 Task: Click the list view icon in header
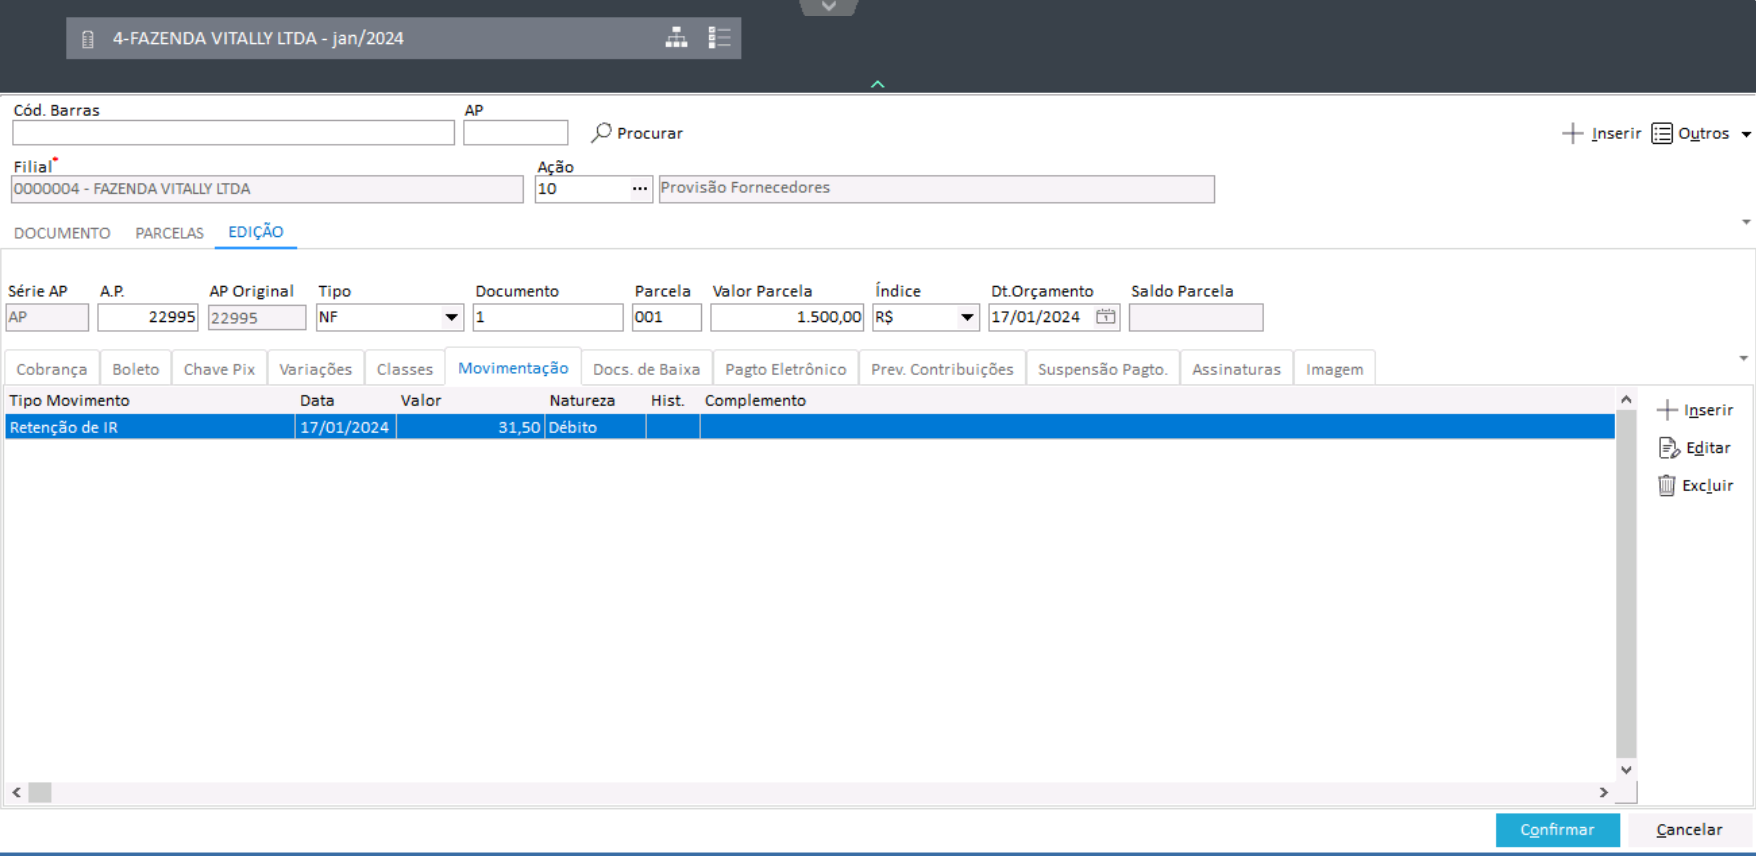[x=719, y=38]
